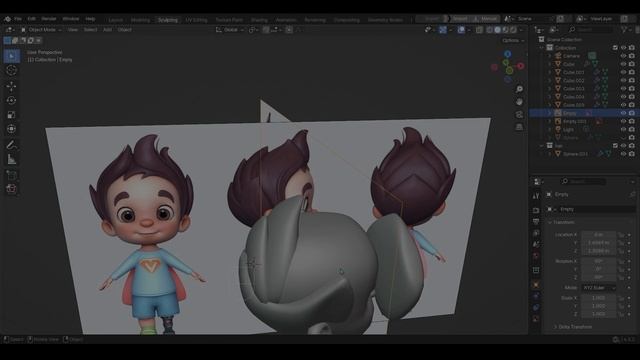Uncheck the Collection exclude checkbox
This screenshot has width=640, height=360.
click(615, 48)
